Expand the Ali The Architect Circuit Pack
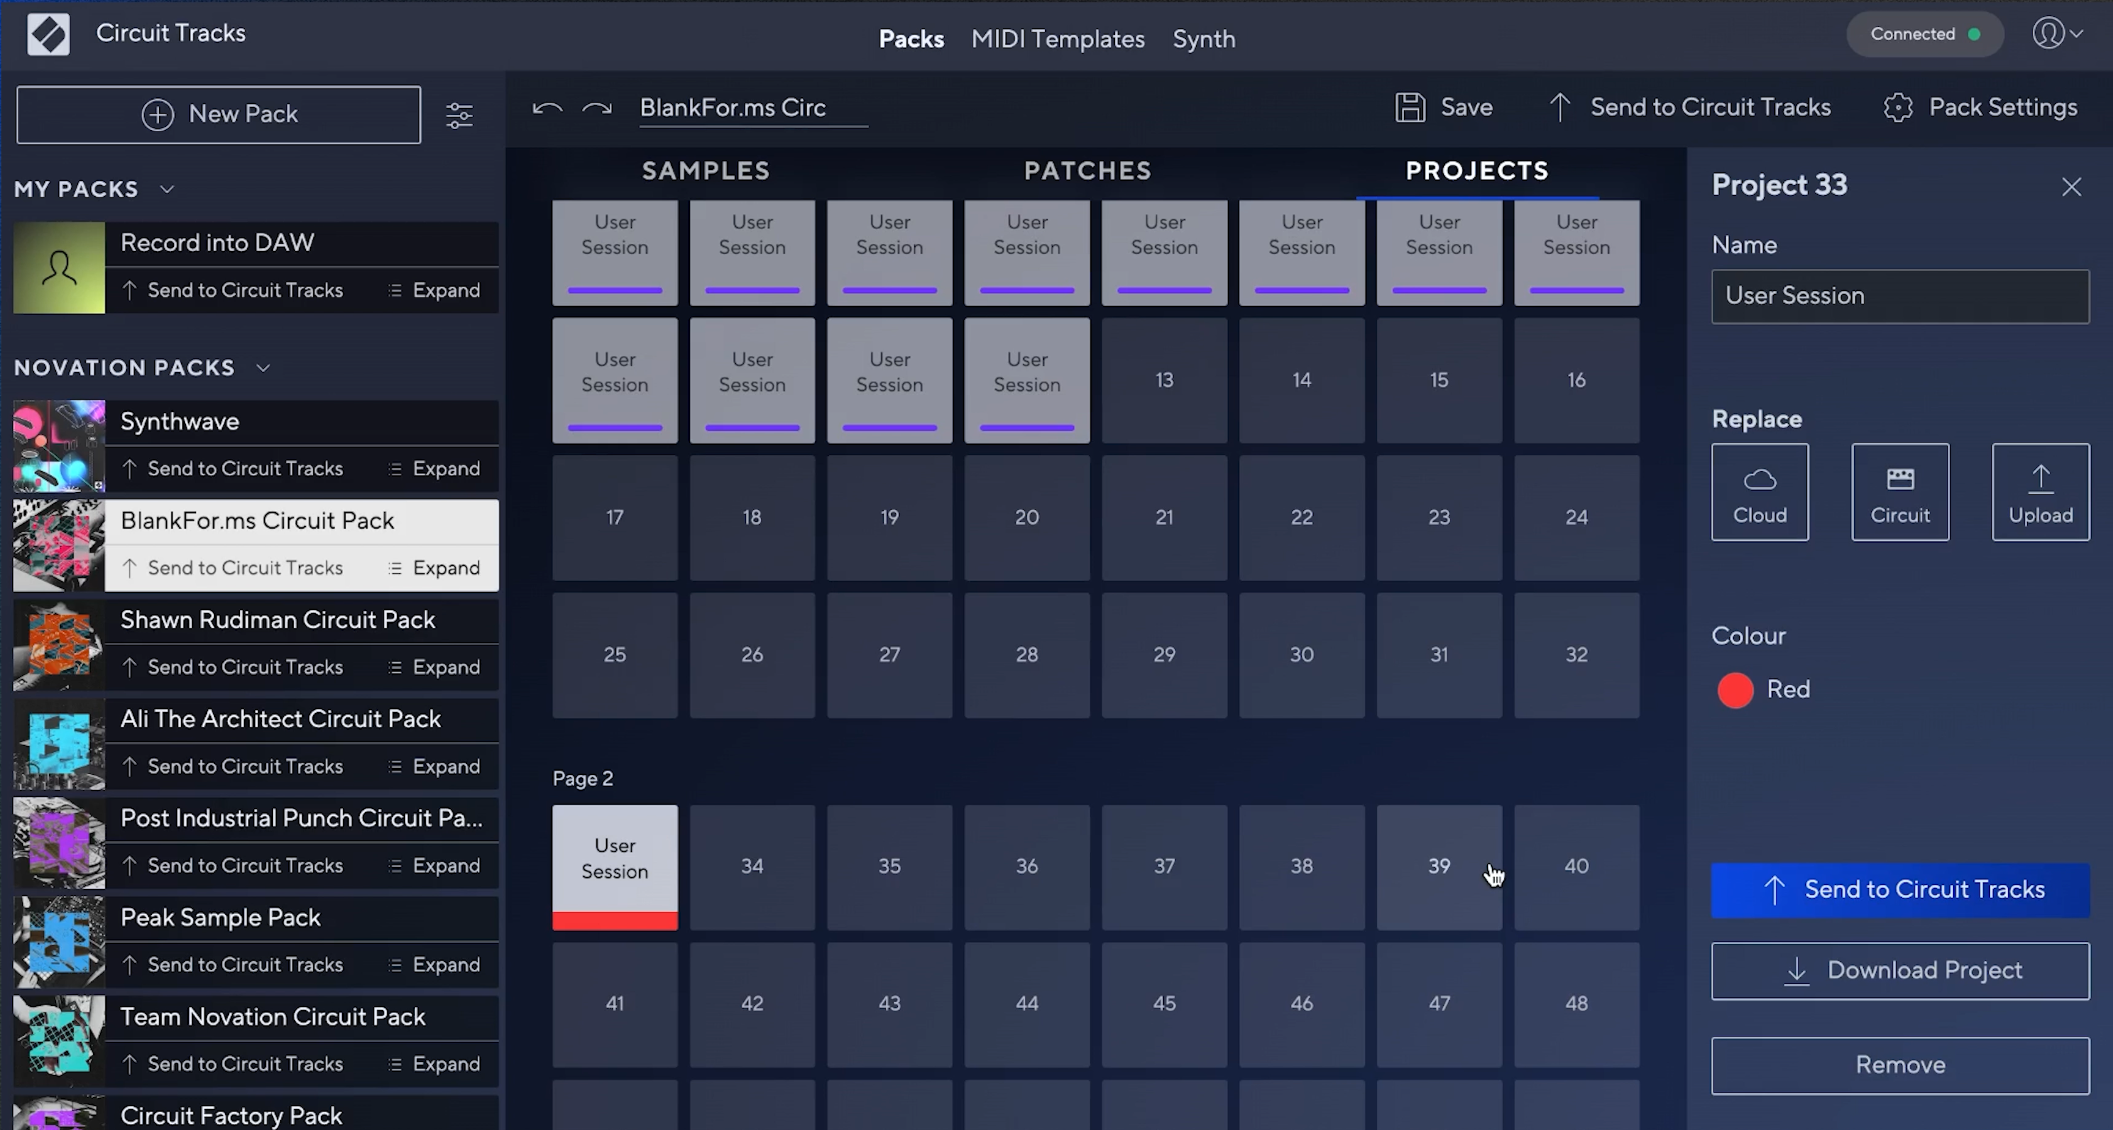The width and height of the screenshot is (2113, 1130). point(434,766)
